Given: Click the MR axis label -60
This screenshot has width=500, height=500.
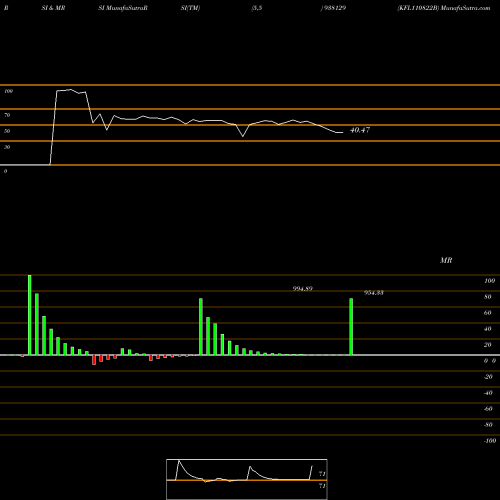Looking at the screenshot, I should (x=488, y=409).
